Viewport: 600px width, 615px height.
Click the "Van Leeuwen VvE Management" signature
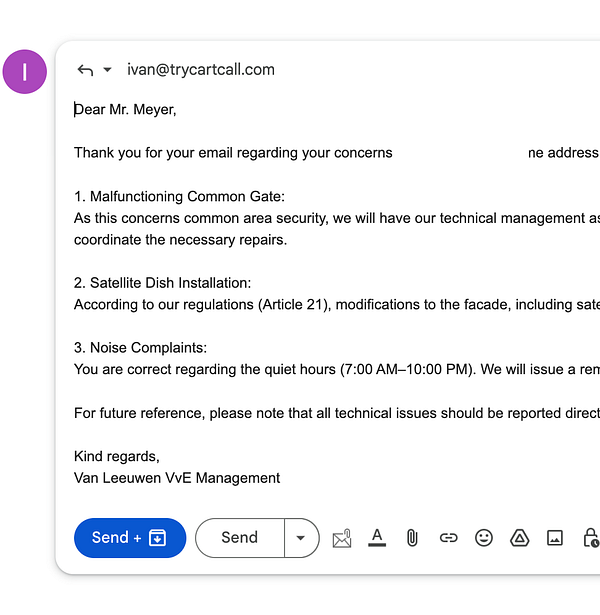tap(177, 478)
